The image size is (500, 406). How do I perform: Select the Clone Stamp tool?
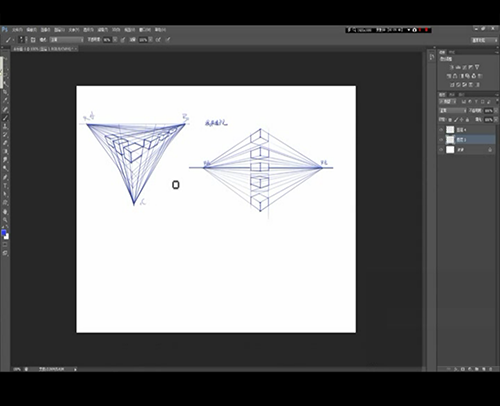6,126
